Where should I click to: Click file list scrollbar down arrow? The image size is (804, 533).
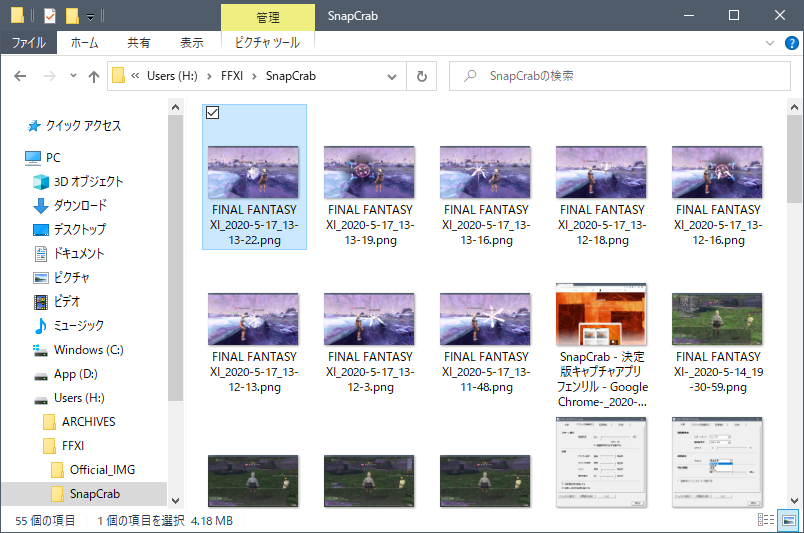[794, 501]
